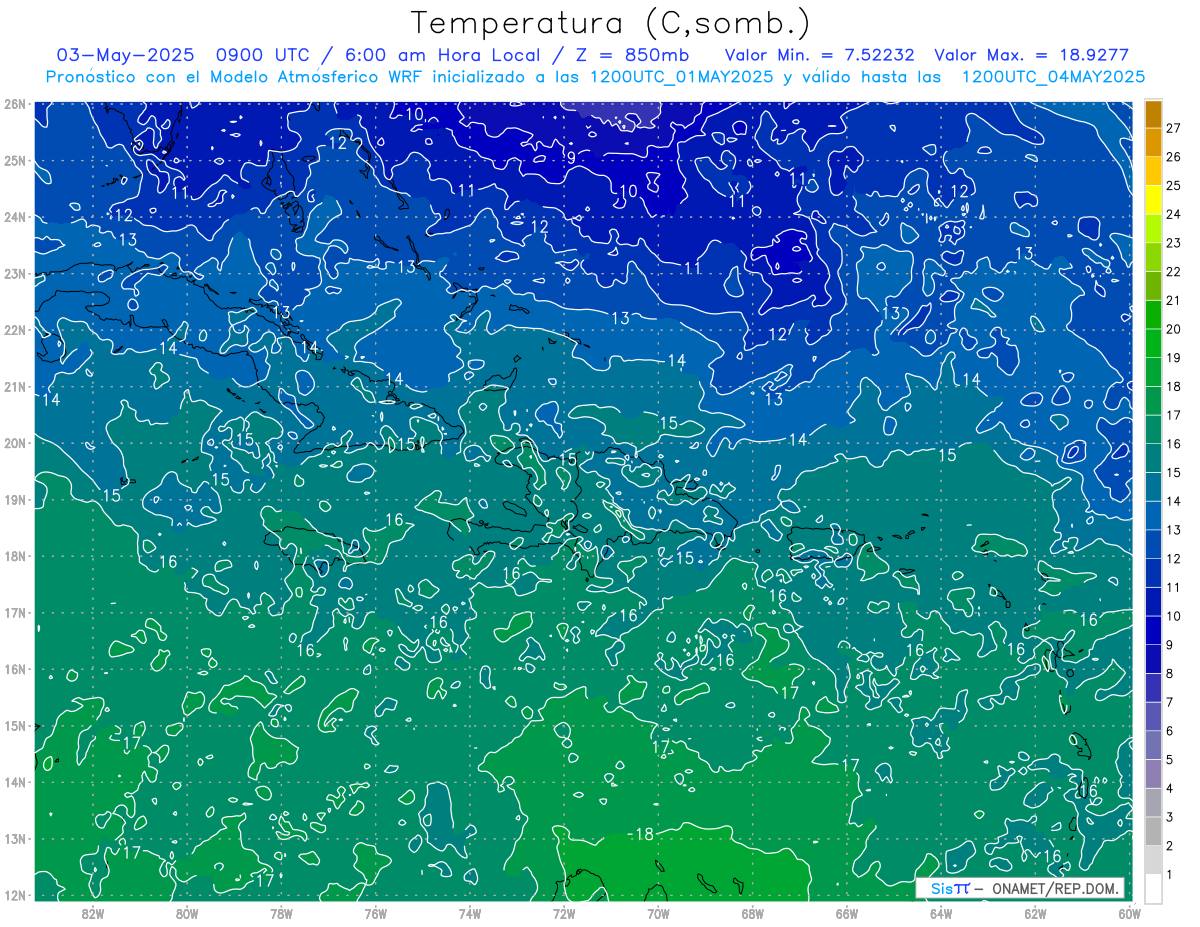
Task: Click the "21N" latitude axis label
Action: click(14, 386)
